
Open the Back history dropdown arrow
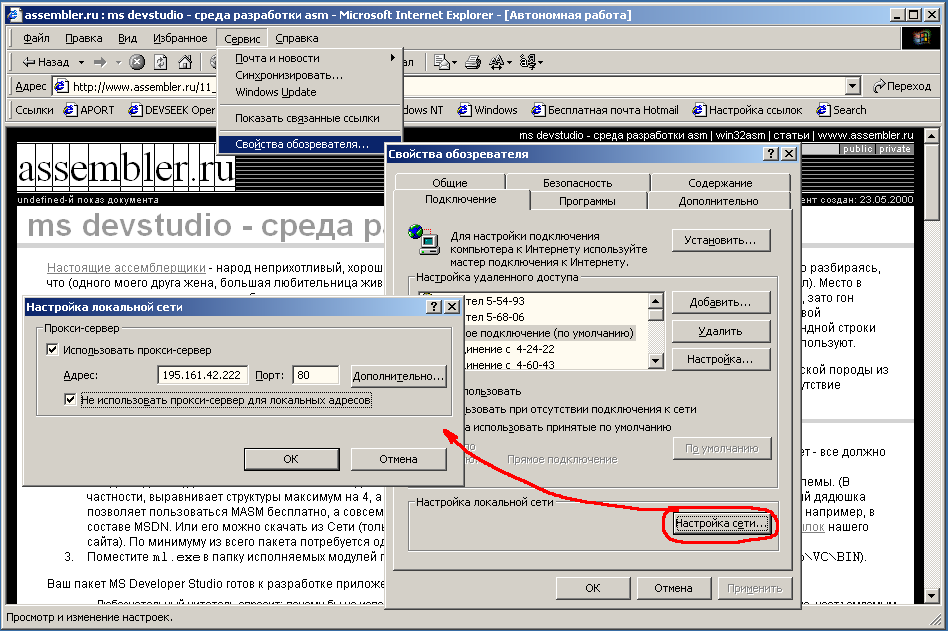tap(81, 62)
